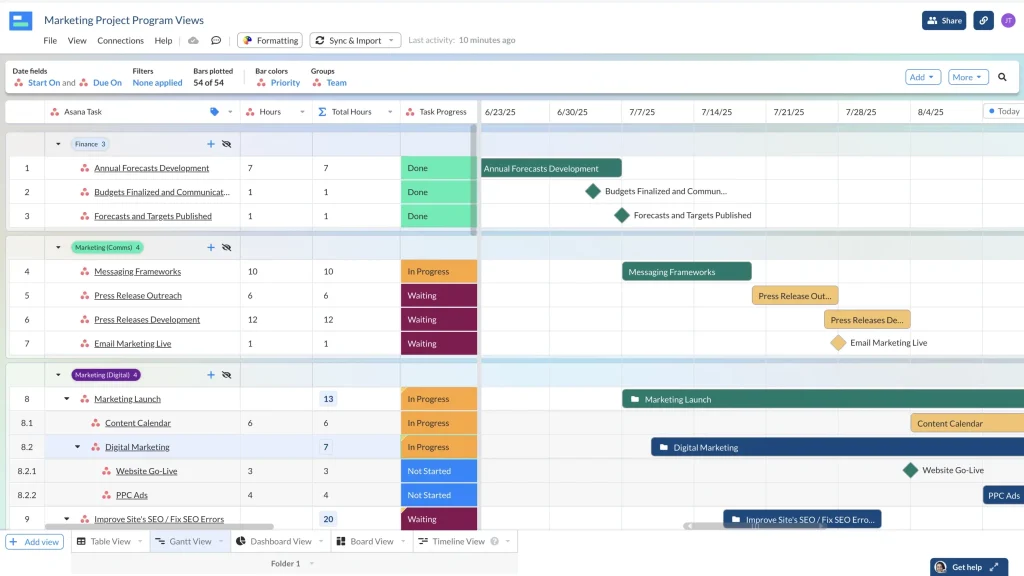
Task: Click the cloud icon in the top toolbar
Action: 192,39
